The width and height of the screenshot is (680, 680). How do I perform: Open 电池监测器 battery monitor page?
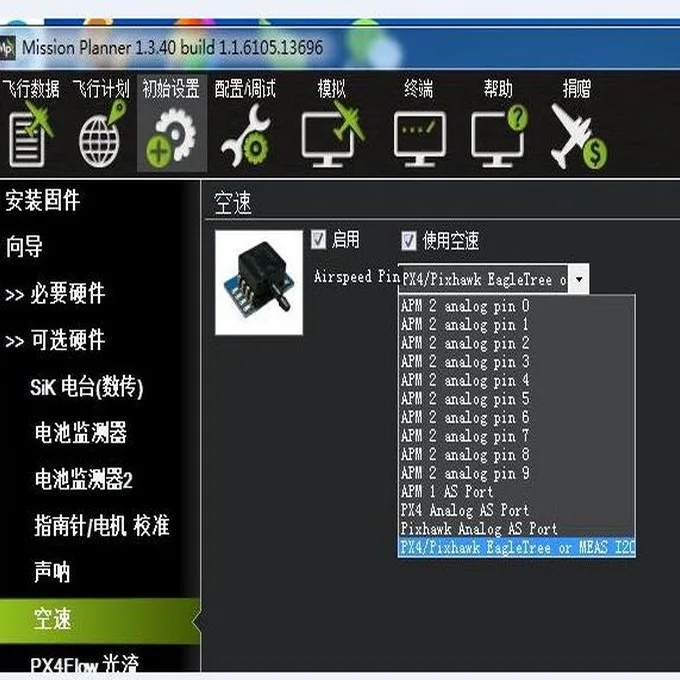(x=81, y=433)
